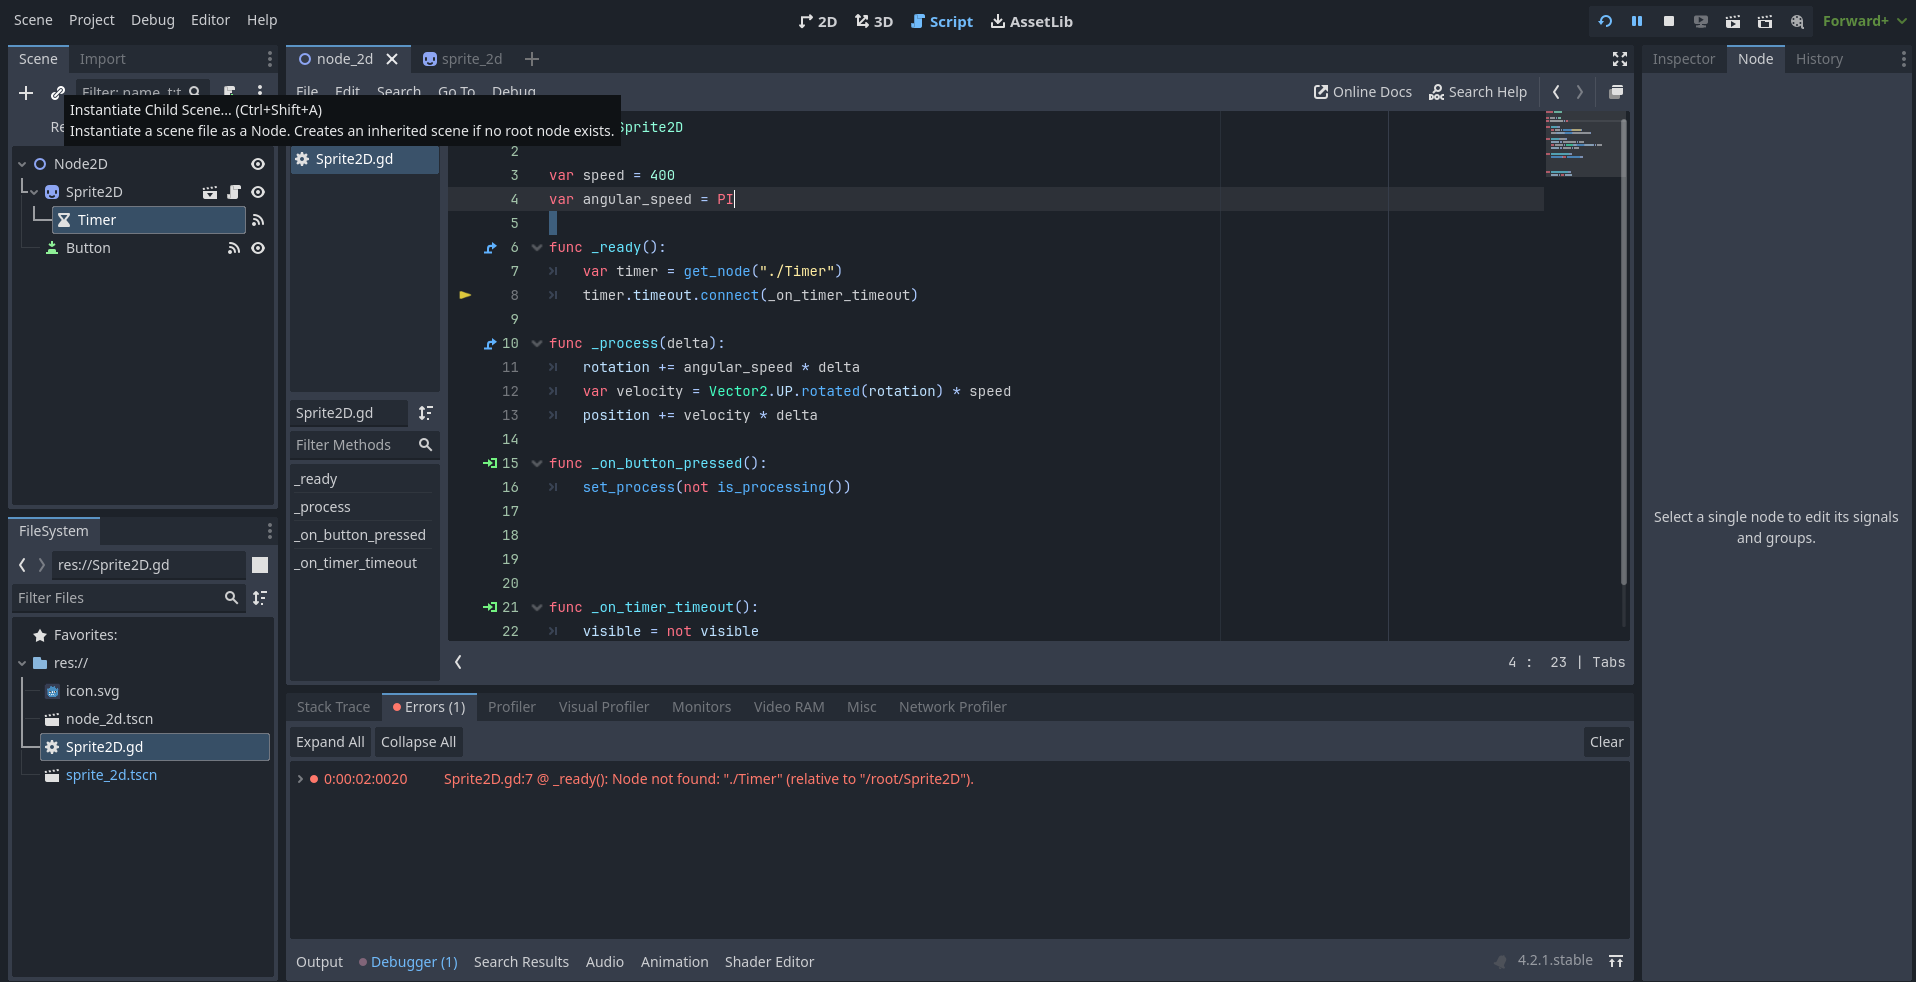
Task: Click Collapse All errors button
Action: click(x=418, y=742)
